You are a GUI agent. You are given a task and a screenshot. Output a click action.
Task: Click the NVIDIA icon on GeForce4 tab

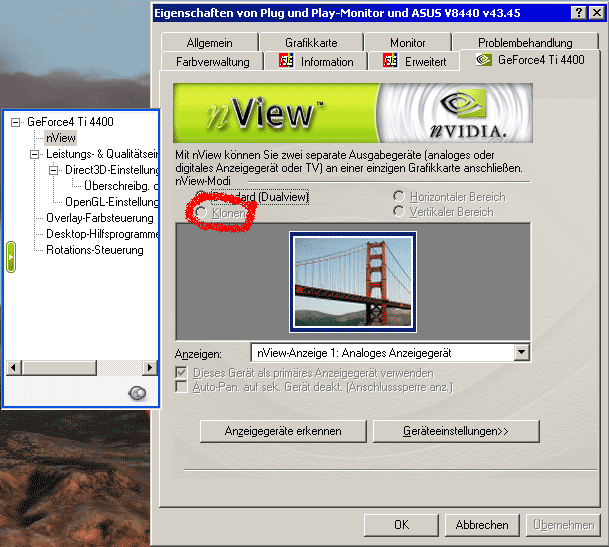(484, 60)
